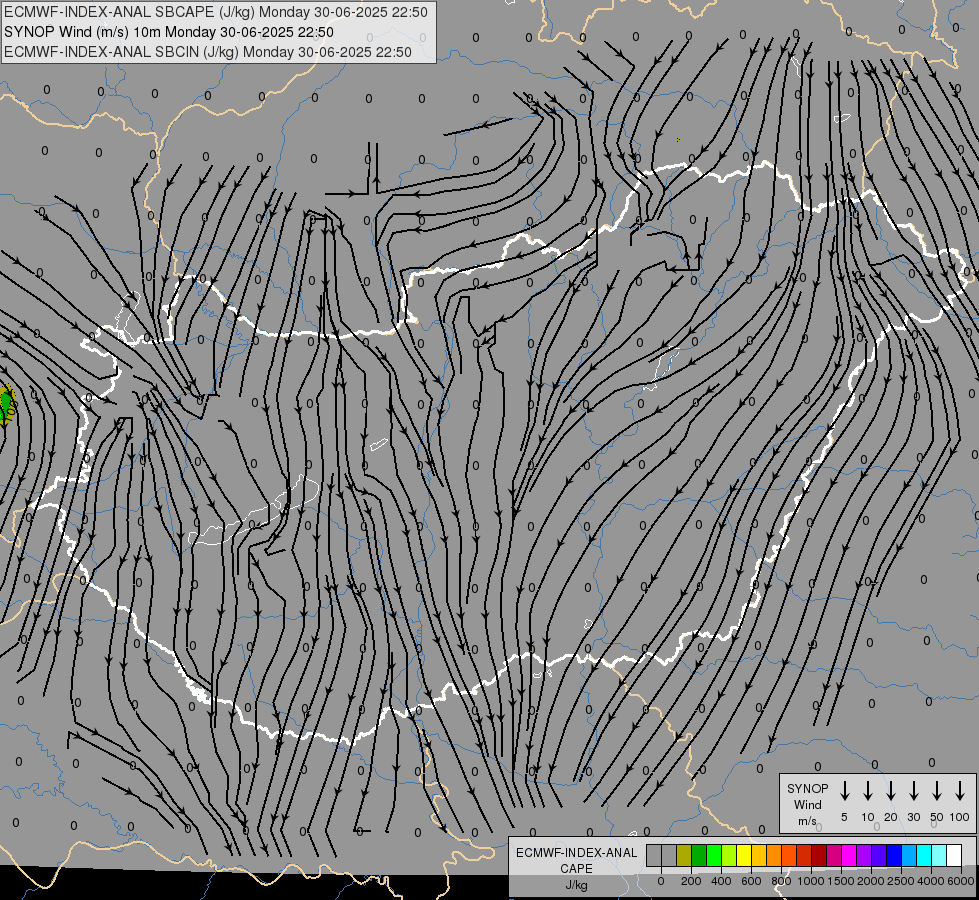Viewport: 979px width, 900px height.
Task: Select the gray swatch left of the 0 tick
Action: (x=654, y=856)
